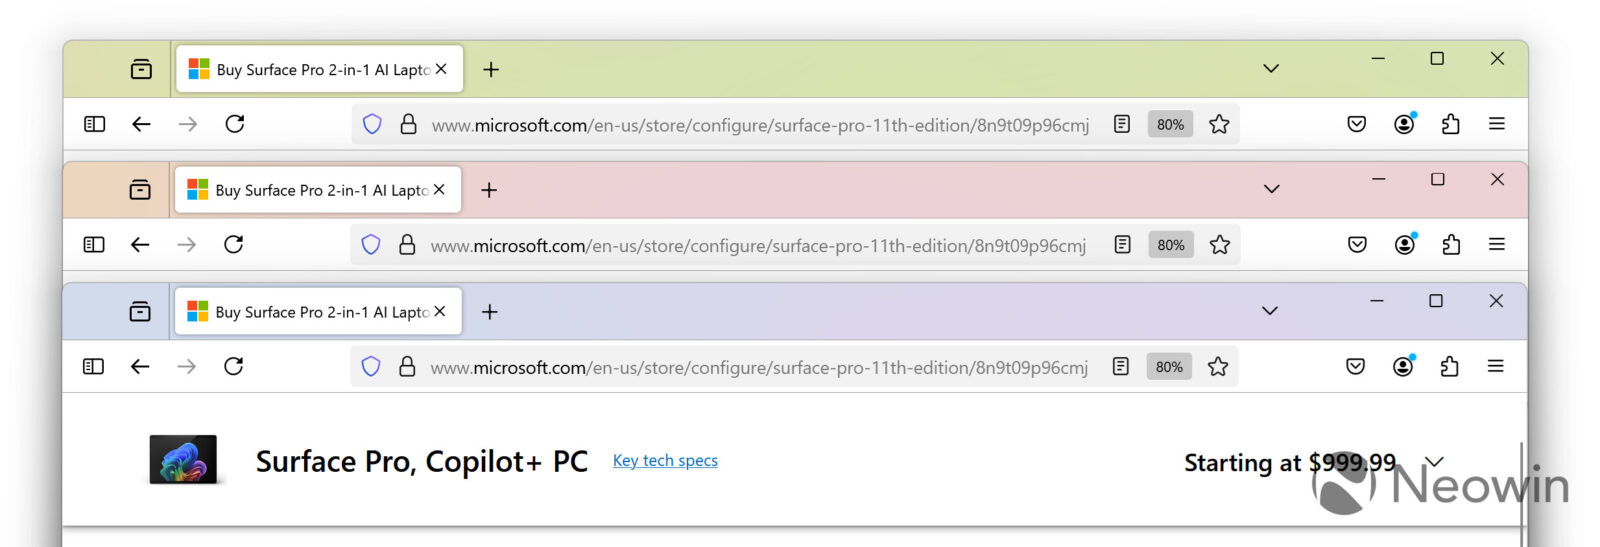The width and height of the screenshot is (1600, 547).
Task: Bookmark the page with the star in the bottom window
Action: click(x=1218, y=367)
